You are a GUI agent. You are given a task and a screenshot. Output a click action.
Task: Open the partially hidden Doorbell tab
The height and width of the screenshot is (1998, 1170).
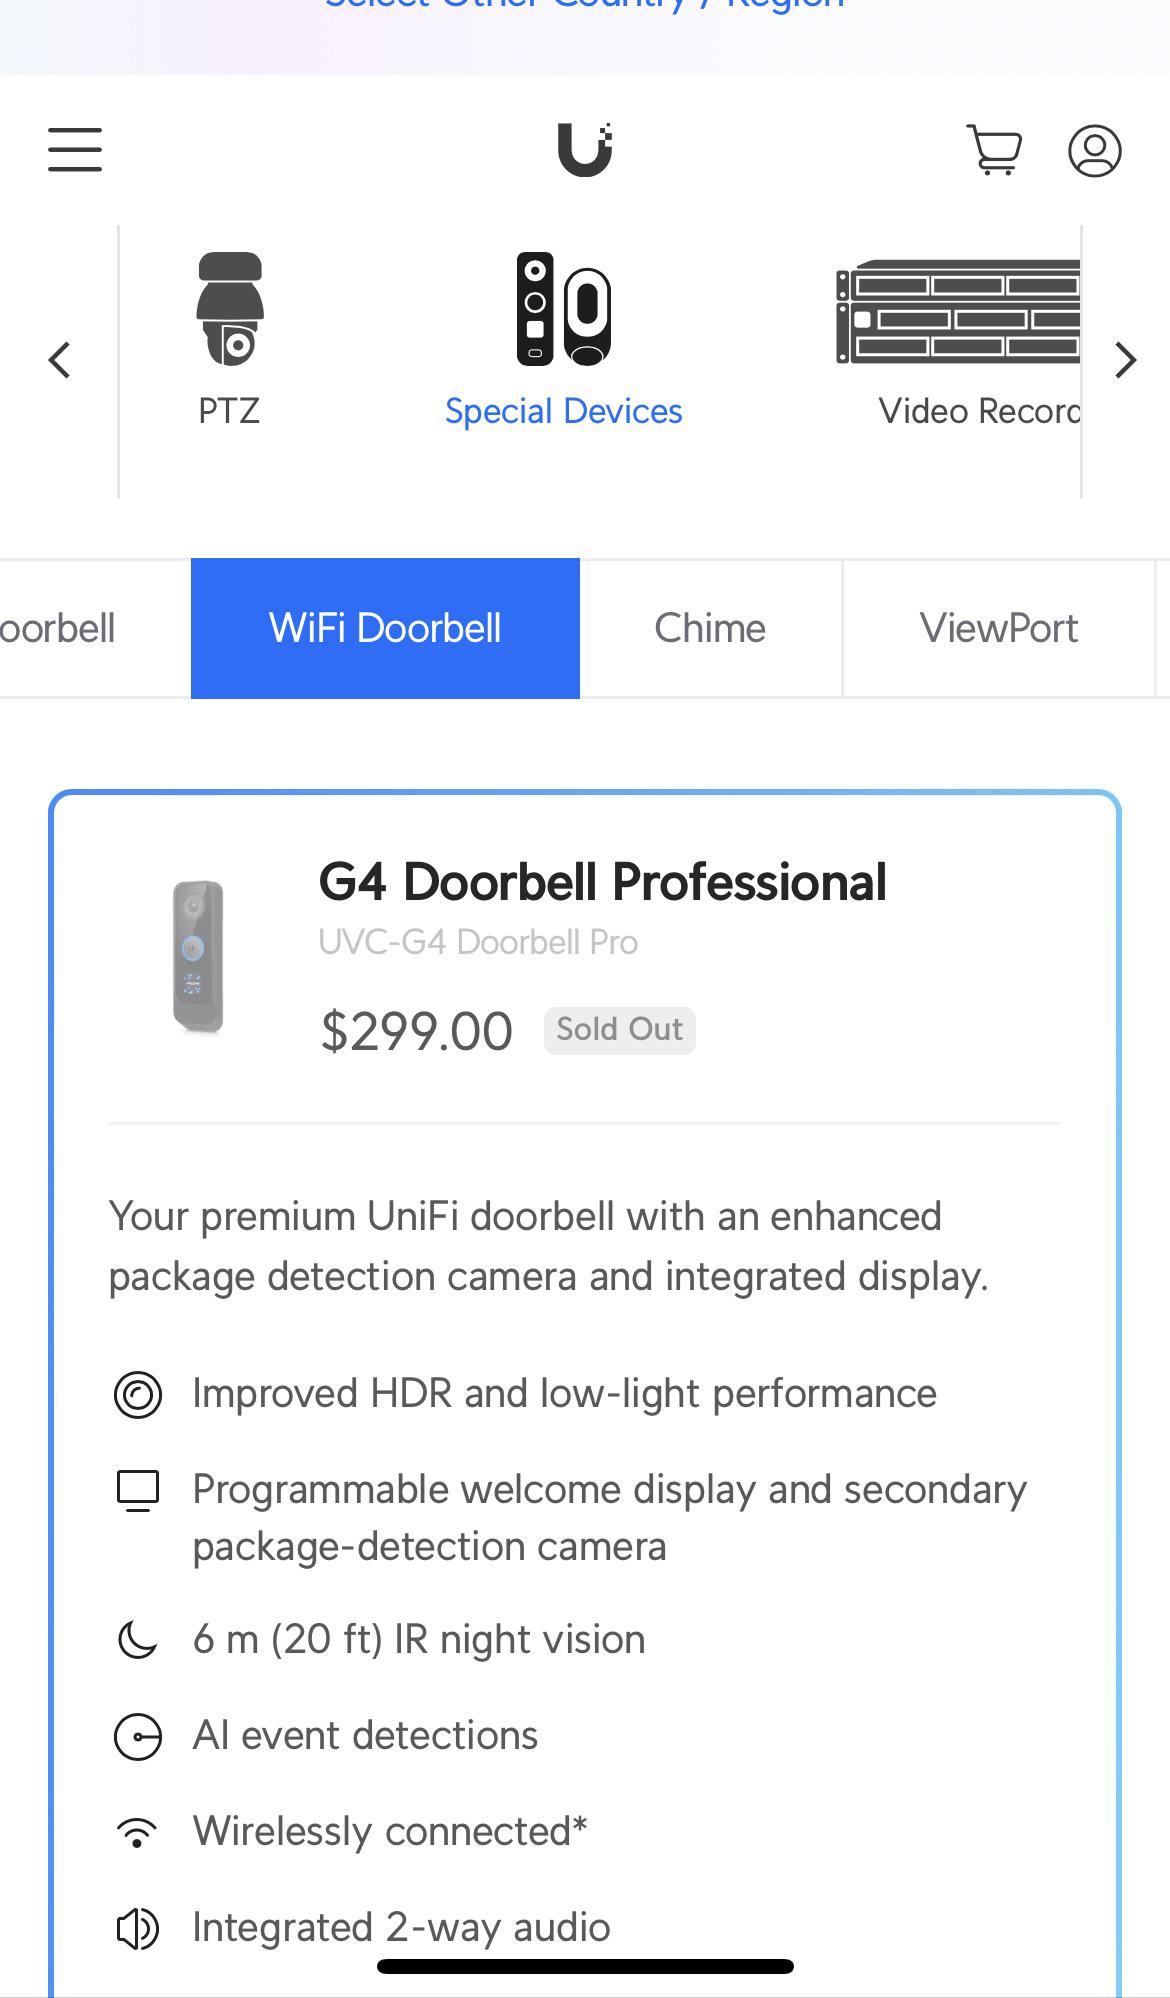[58, 628]
